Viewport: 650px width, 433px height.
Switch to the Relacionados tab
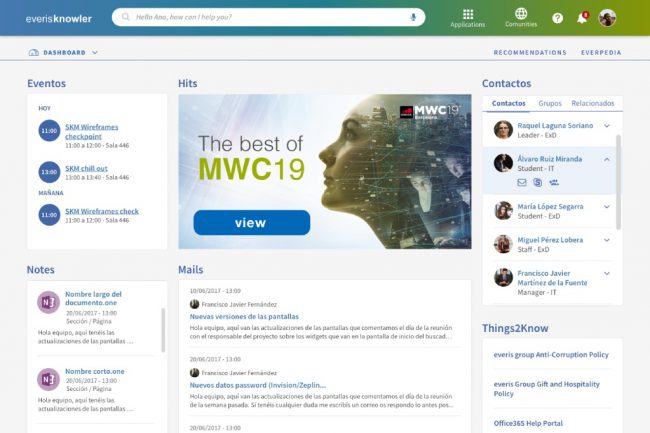tap(593, 103)
